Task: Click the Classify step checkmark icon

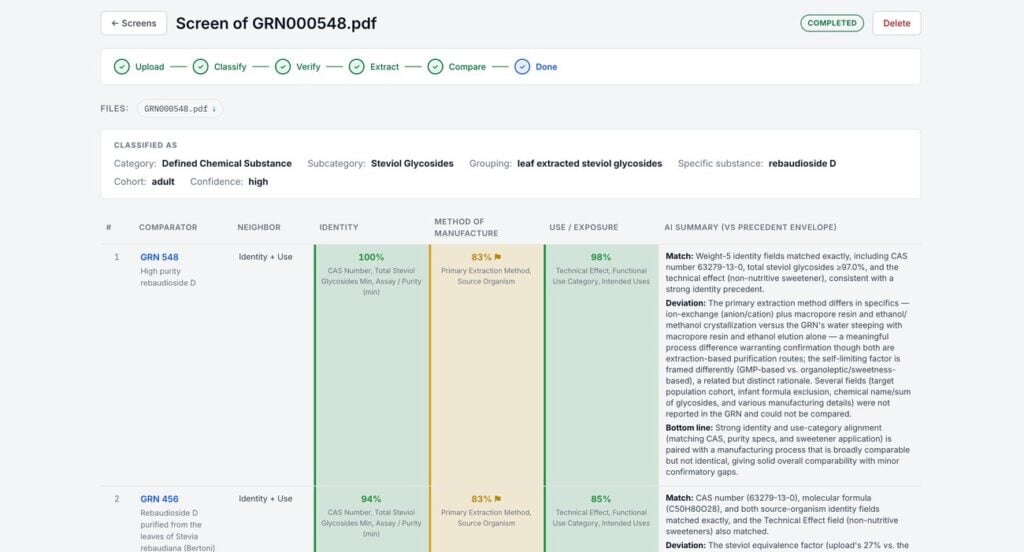Action: click(200, 67)
